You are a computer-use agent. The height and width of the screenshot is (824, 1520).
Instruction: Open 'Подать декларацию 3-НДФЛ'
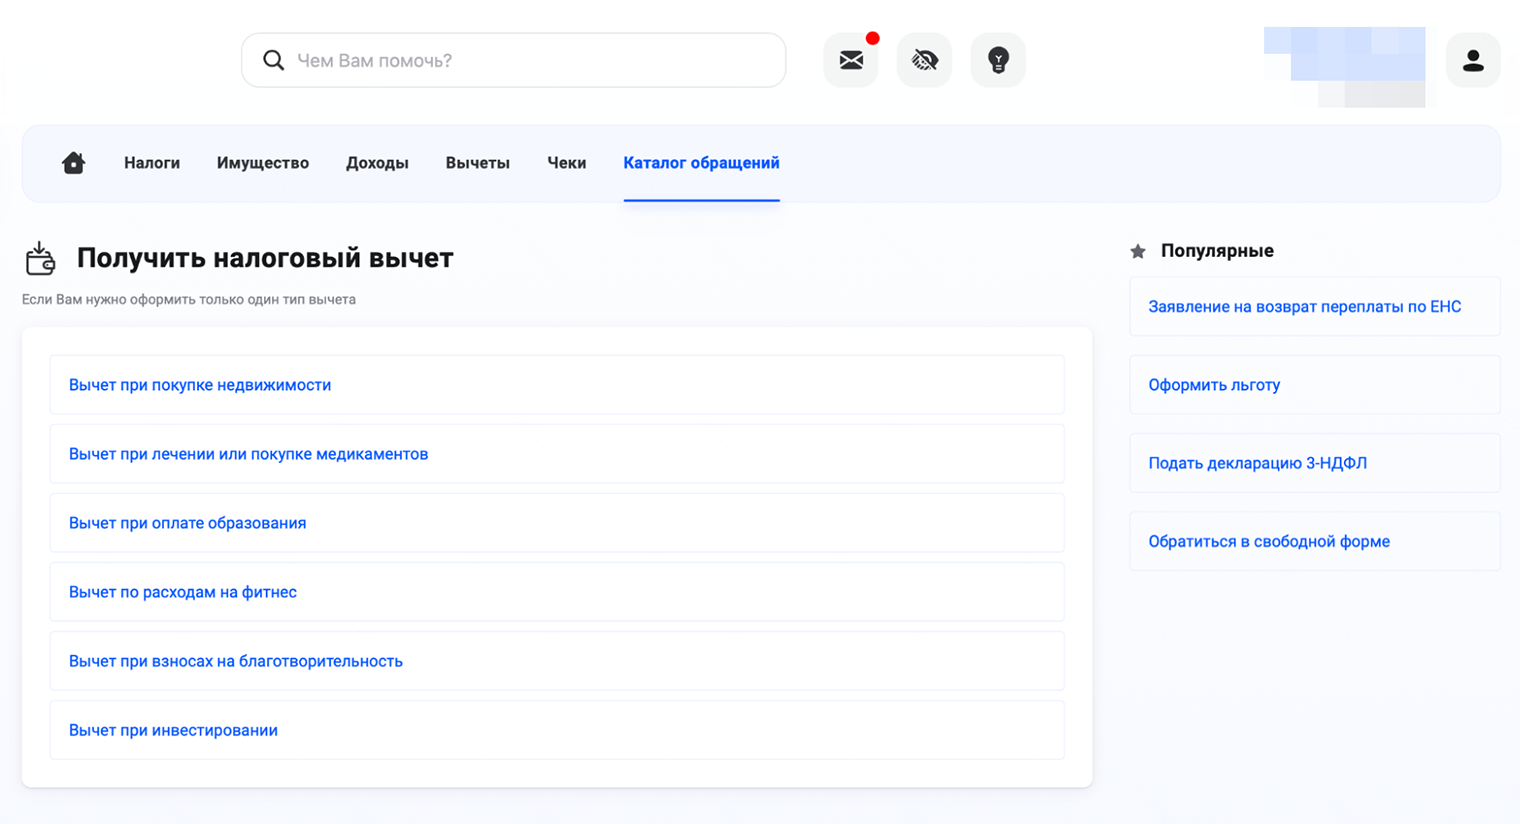(1315, 463)
